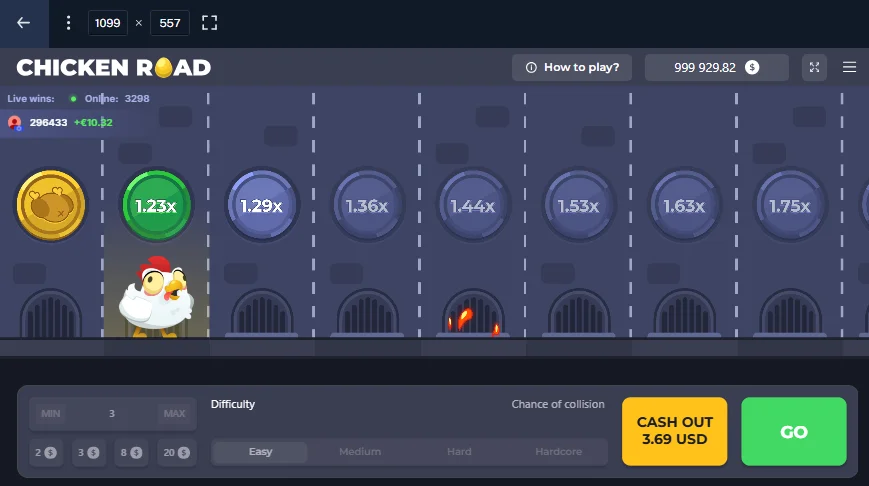Click the Chicken Road logo
869x486 pixels.
click(x=114, y=68)
